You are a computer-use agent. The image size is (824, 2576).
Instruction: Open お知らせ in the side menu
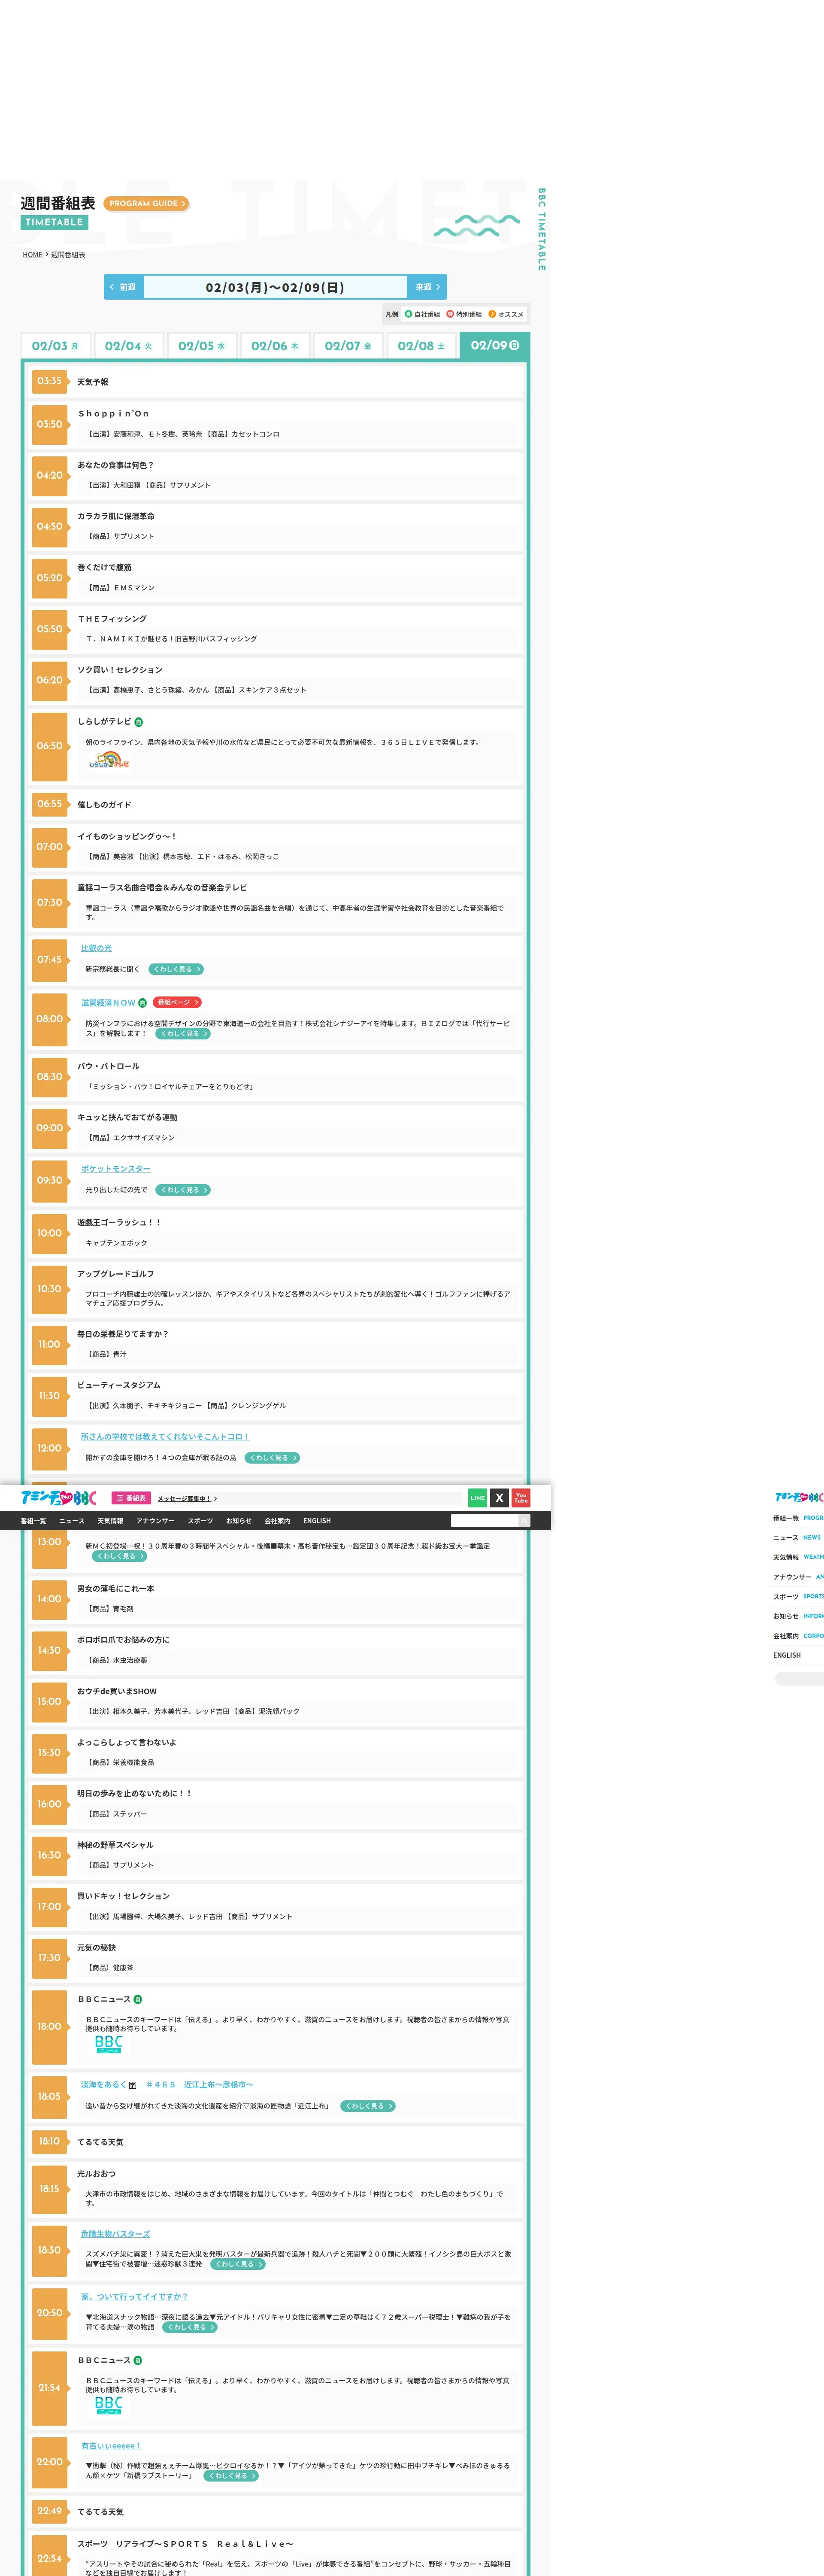(x=798, y=1616)
